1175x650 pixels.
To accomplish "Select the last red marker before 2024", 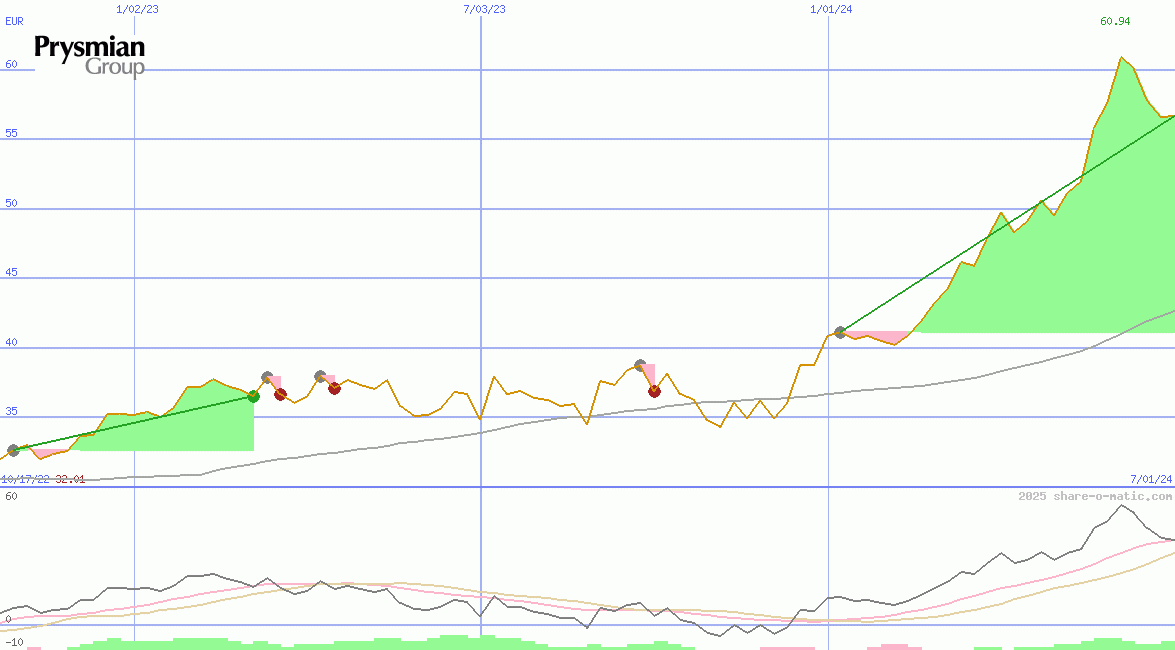I will [654, 391].
